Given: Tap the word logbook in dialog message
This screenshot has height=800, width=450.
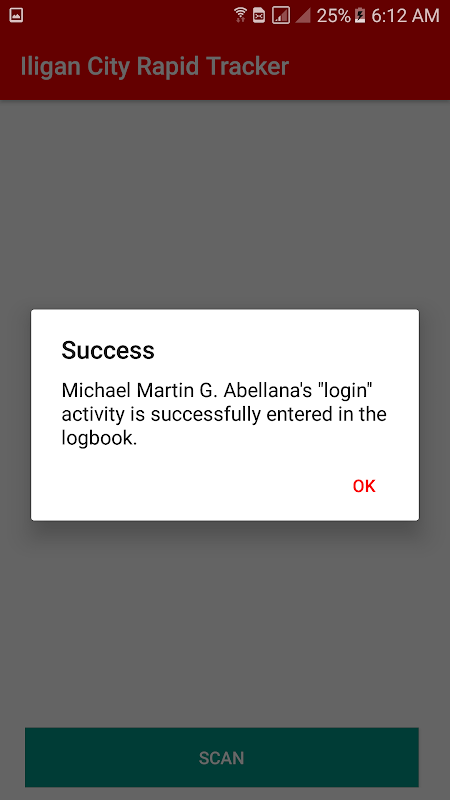Looking at the screenshot, I should (99, 438).
